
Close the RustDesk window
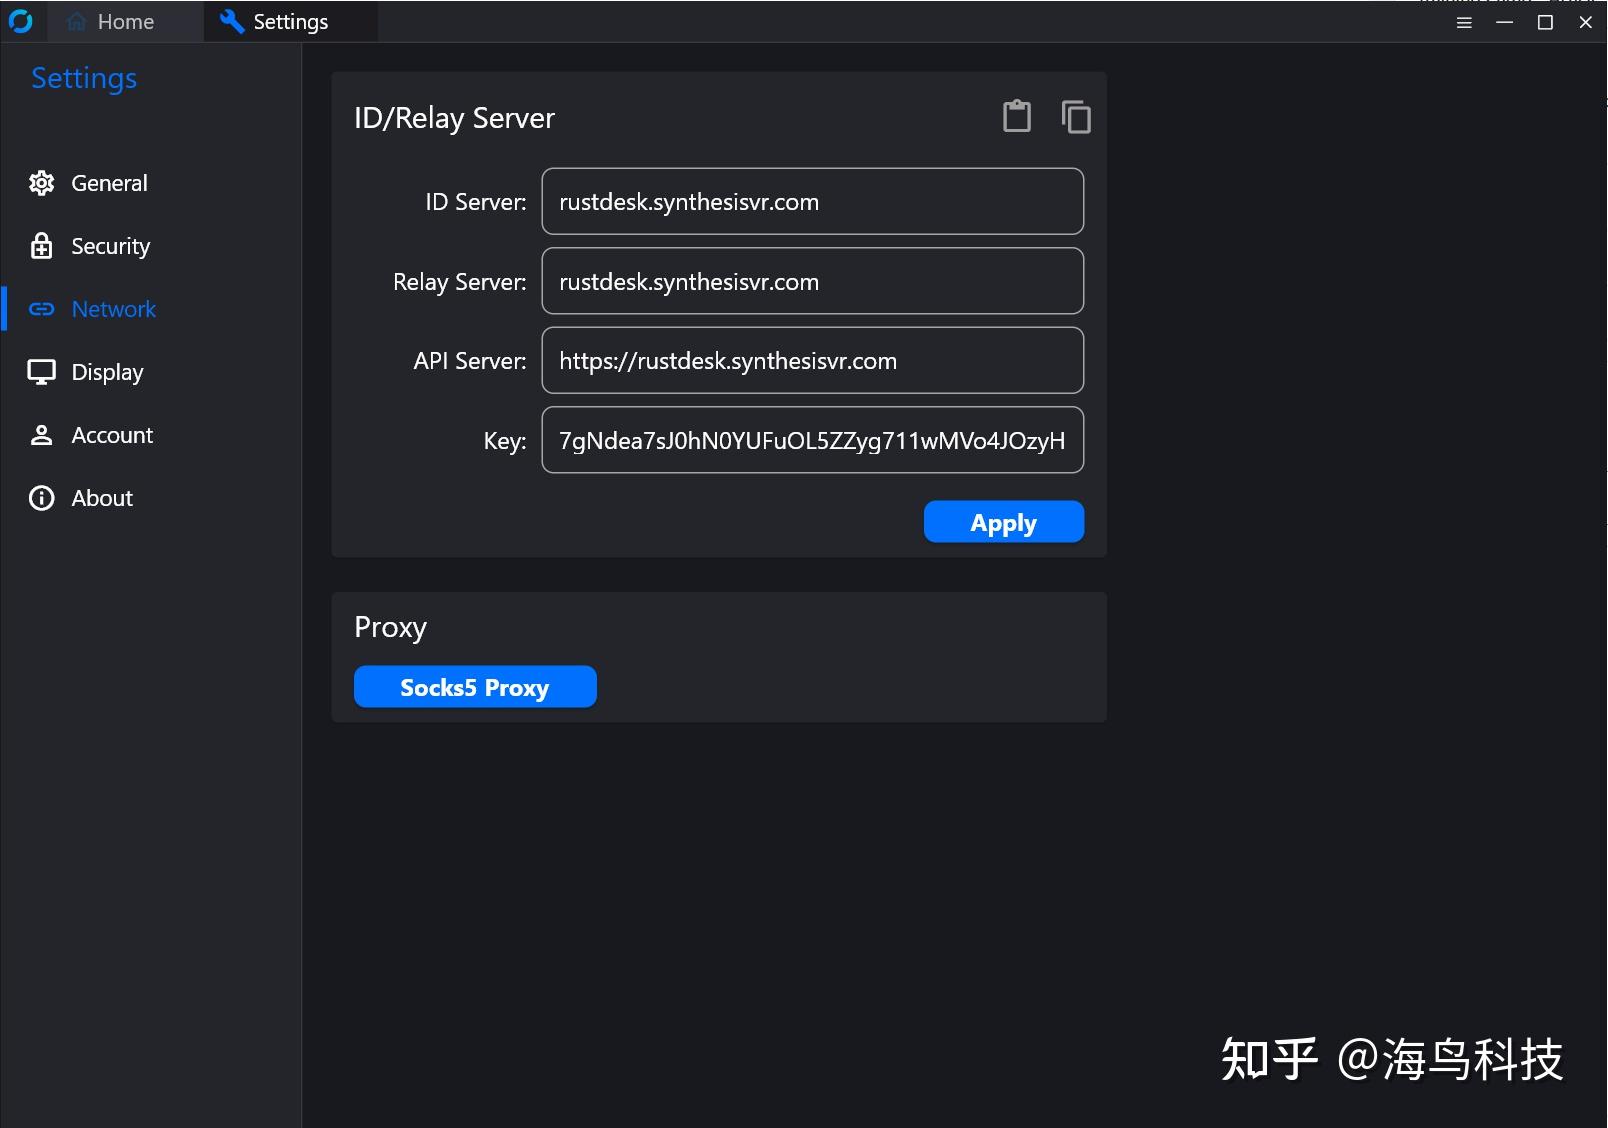(x=1586, y=22)
